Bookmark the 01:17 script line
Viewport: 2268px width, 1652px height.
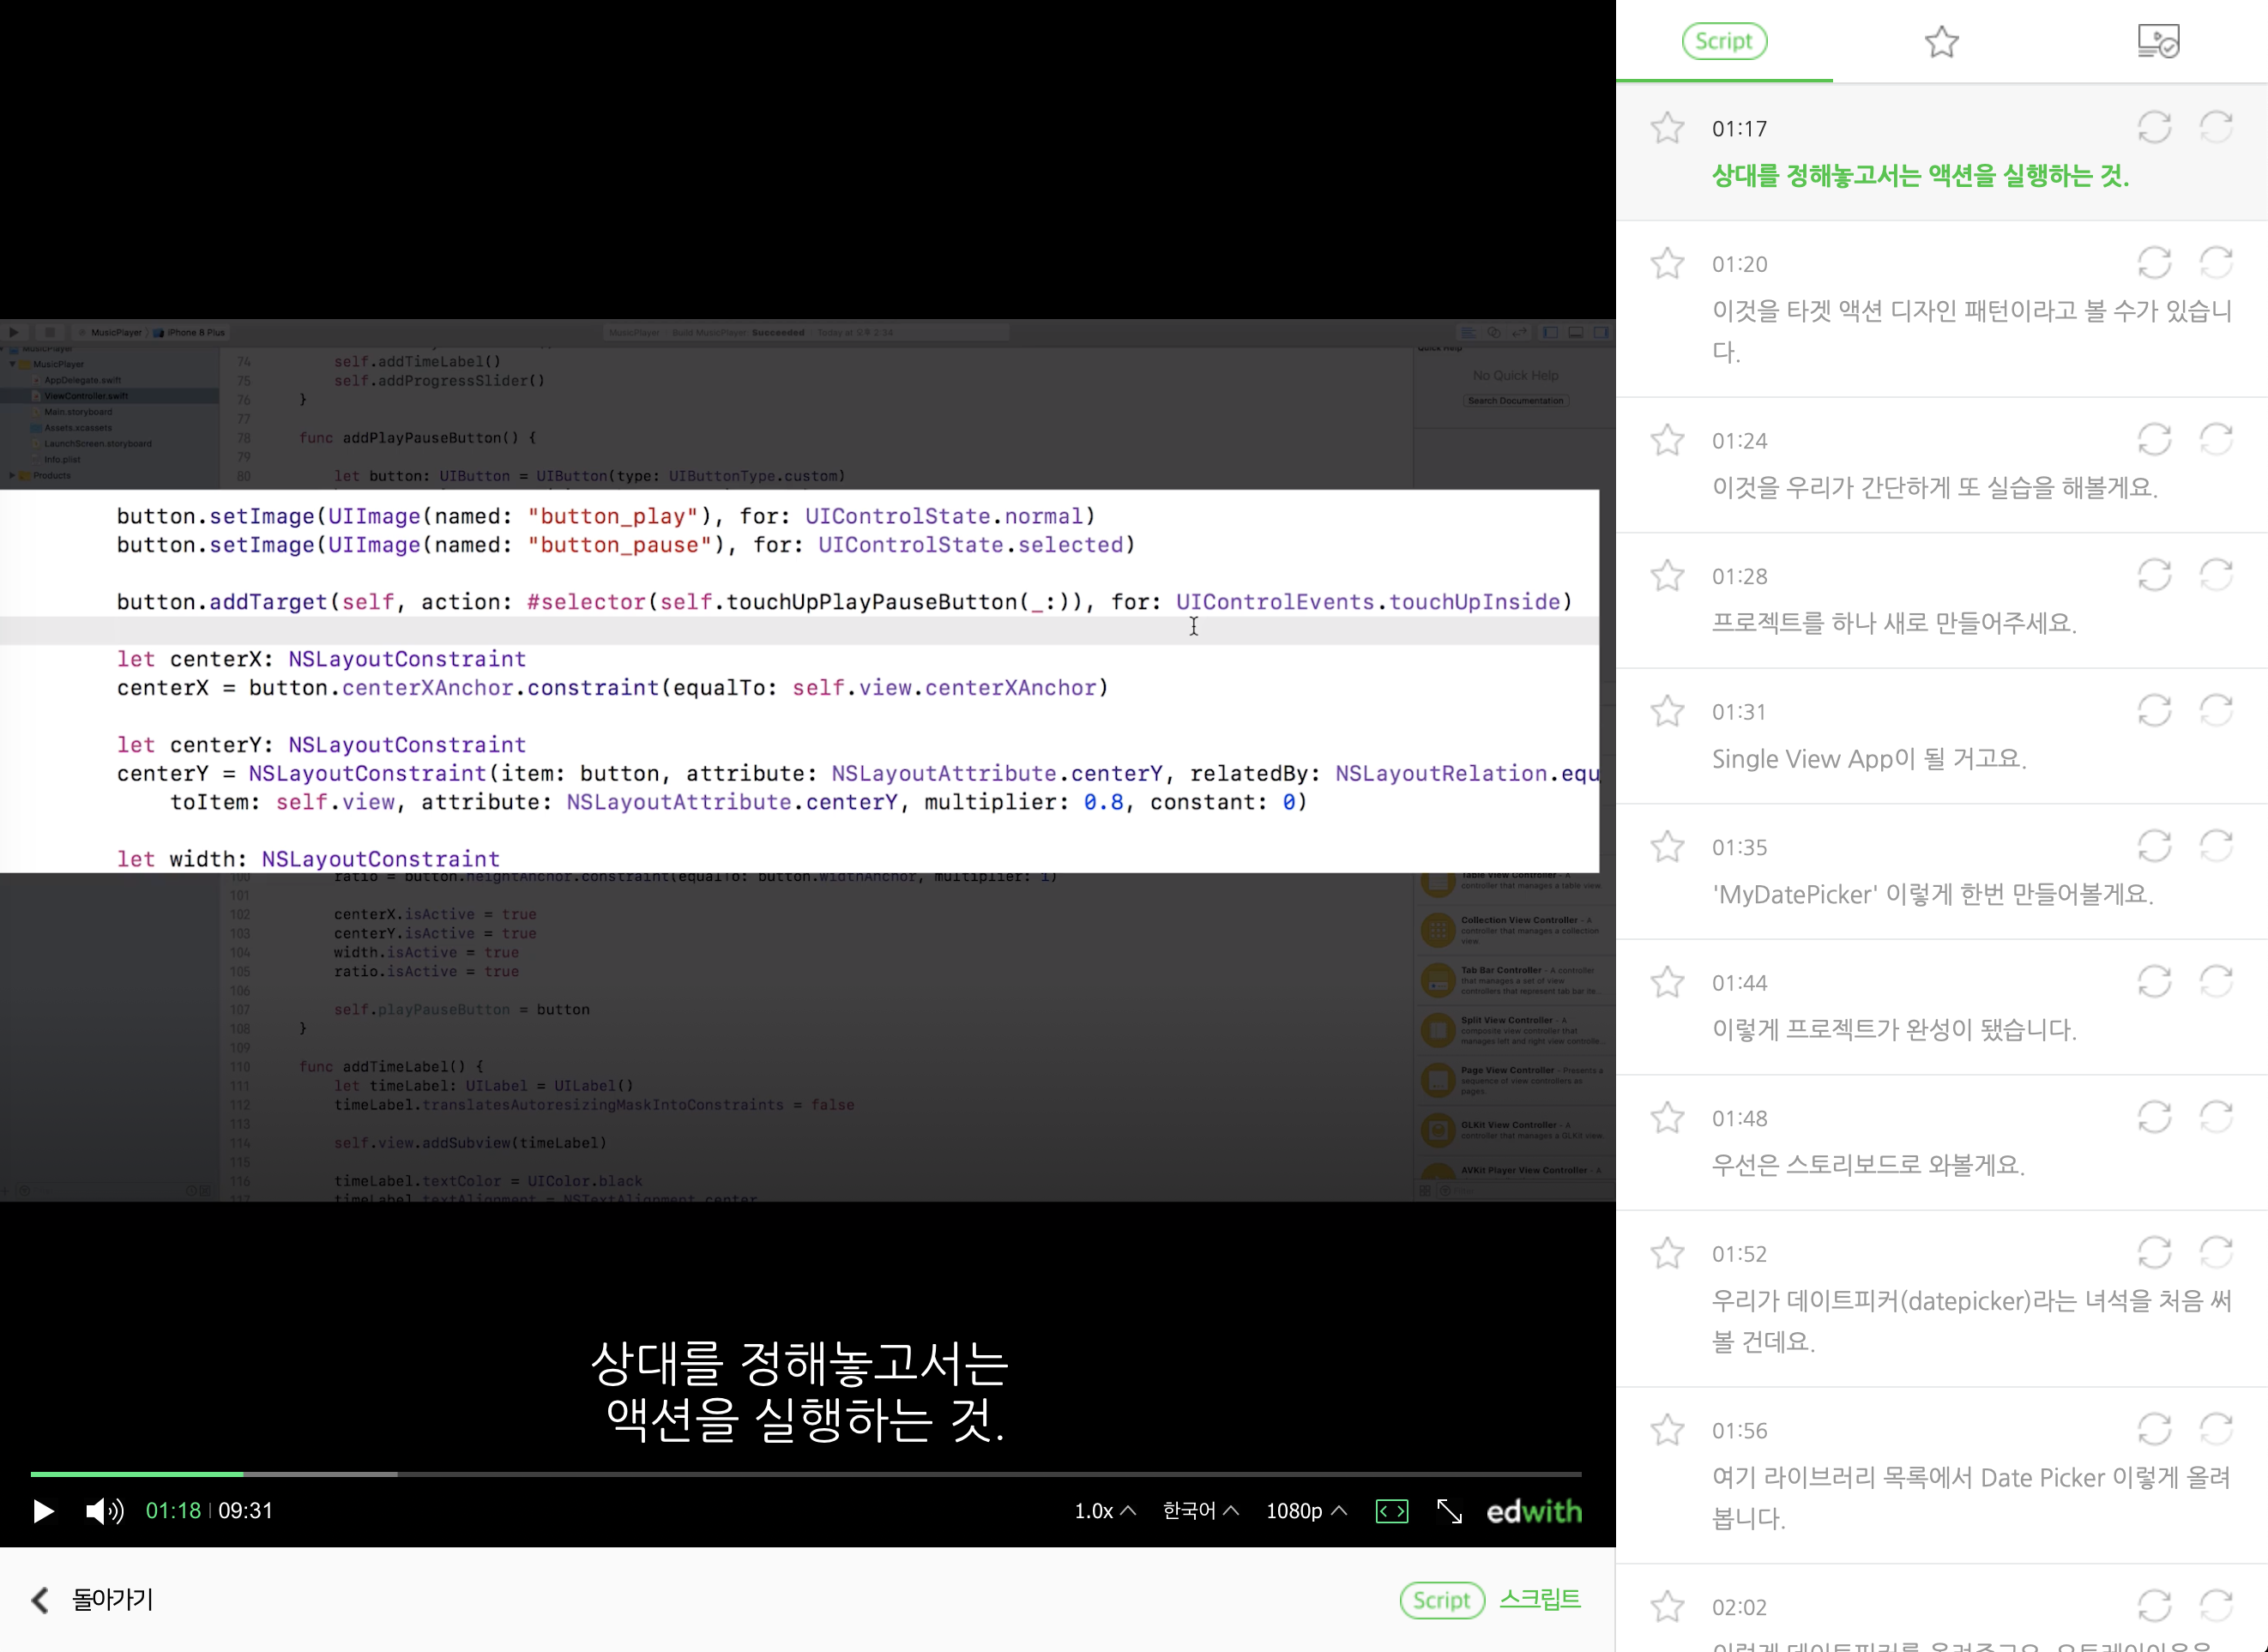coord(1667,128)
